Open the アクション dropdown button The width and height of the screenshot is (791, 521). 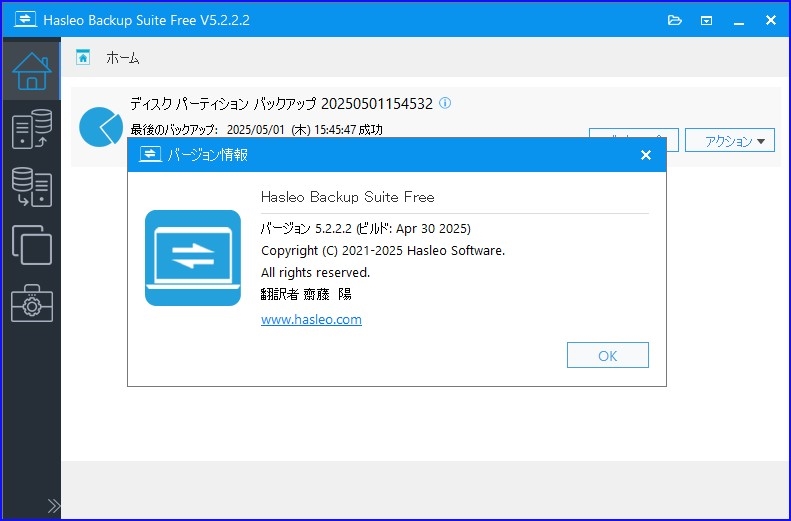tap(729, 141)
